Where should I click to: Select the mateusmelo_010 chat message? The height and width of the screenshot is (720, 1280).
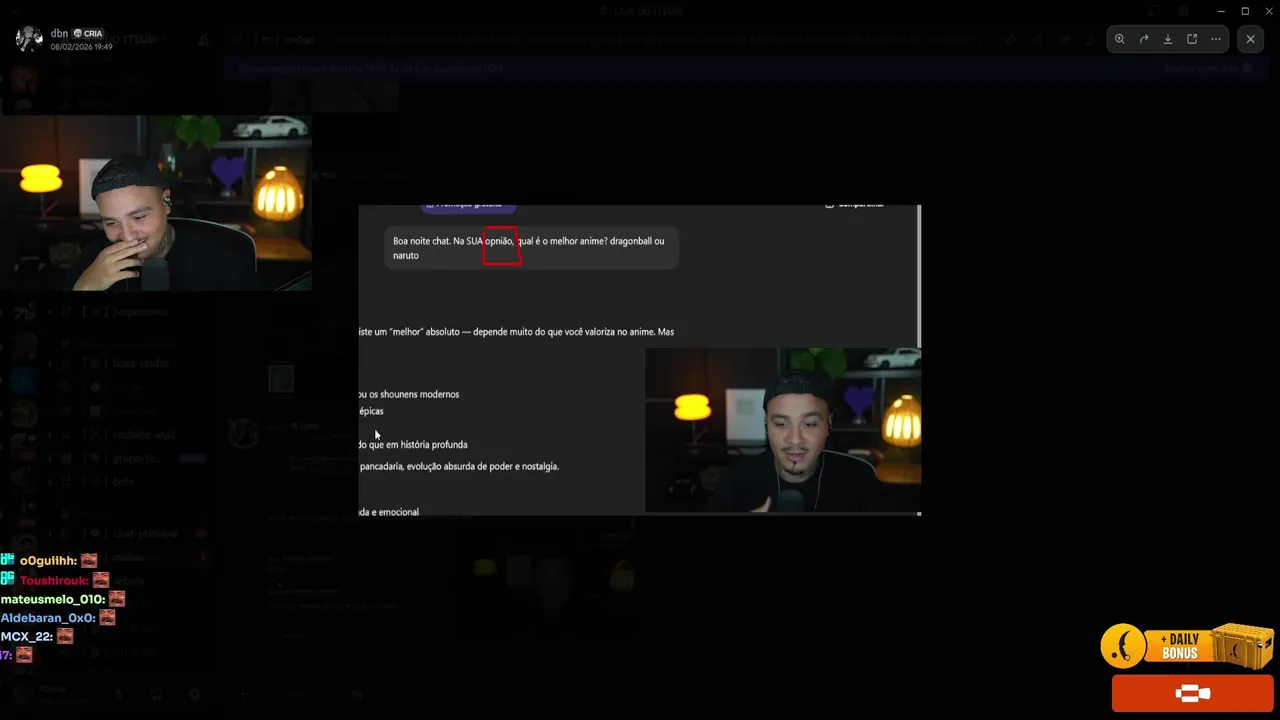(x=63, y=599)
